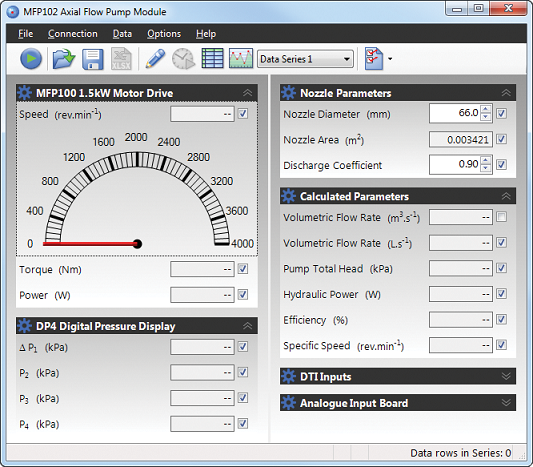
Task: Export to Excel with XLSX icon
Action: (x=121, y=59)
